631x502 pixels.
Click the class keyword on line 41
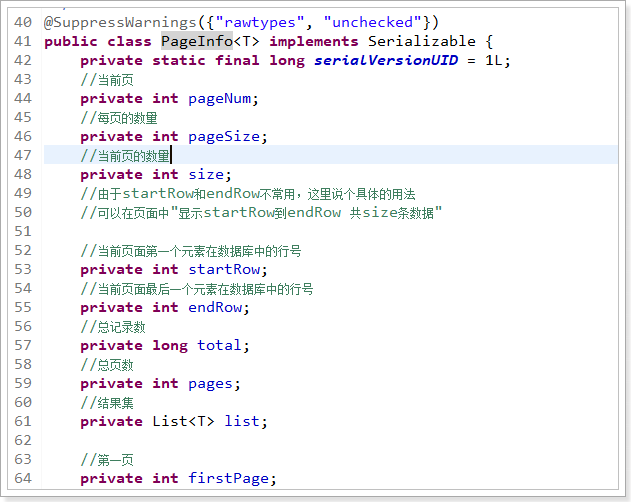coord(129,41)
